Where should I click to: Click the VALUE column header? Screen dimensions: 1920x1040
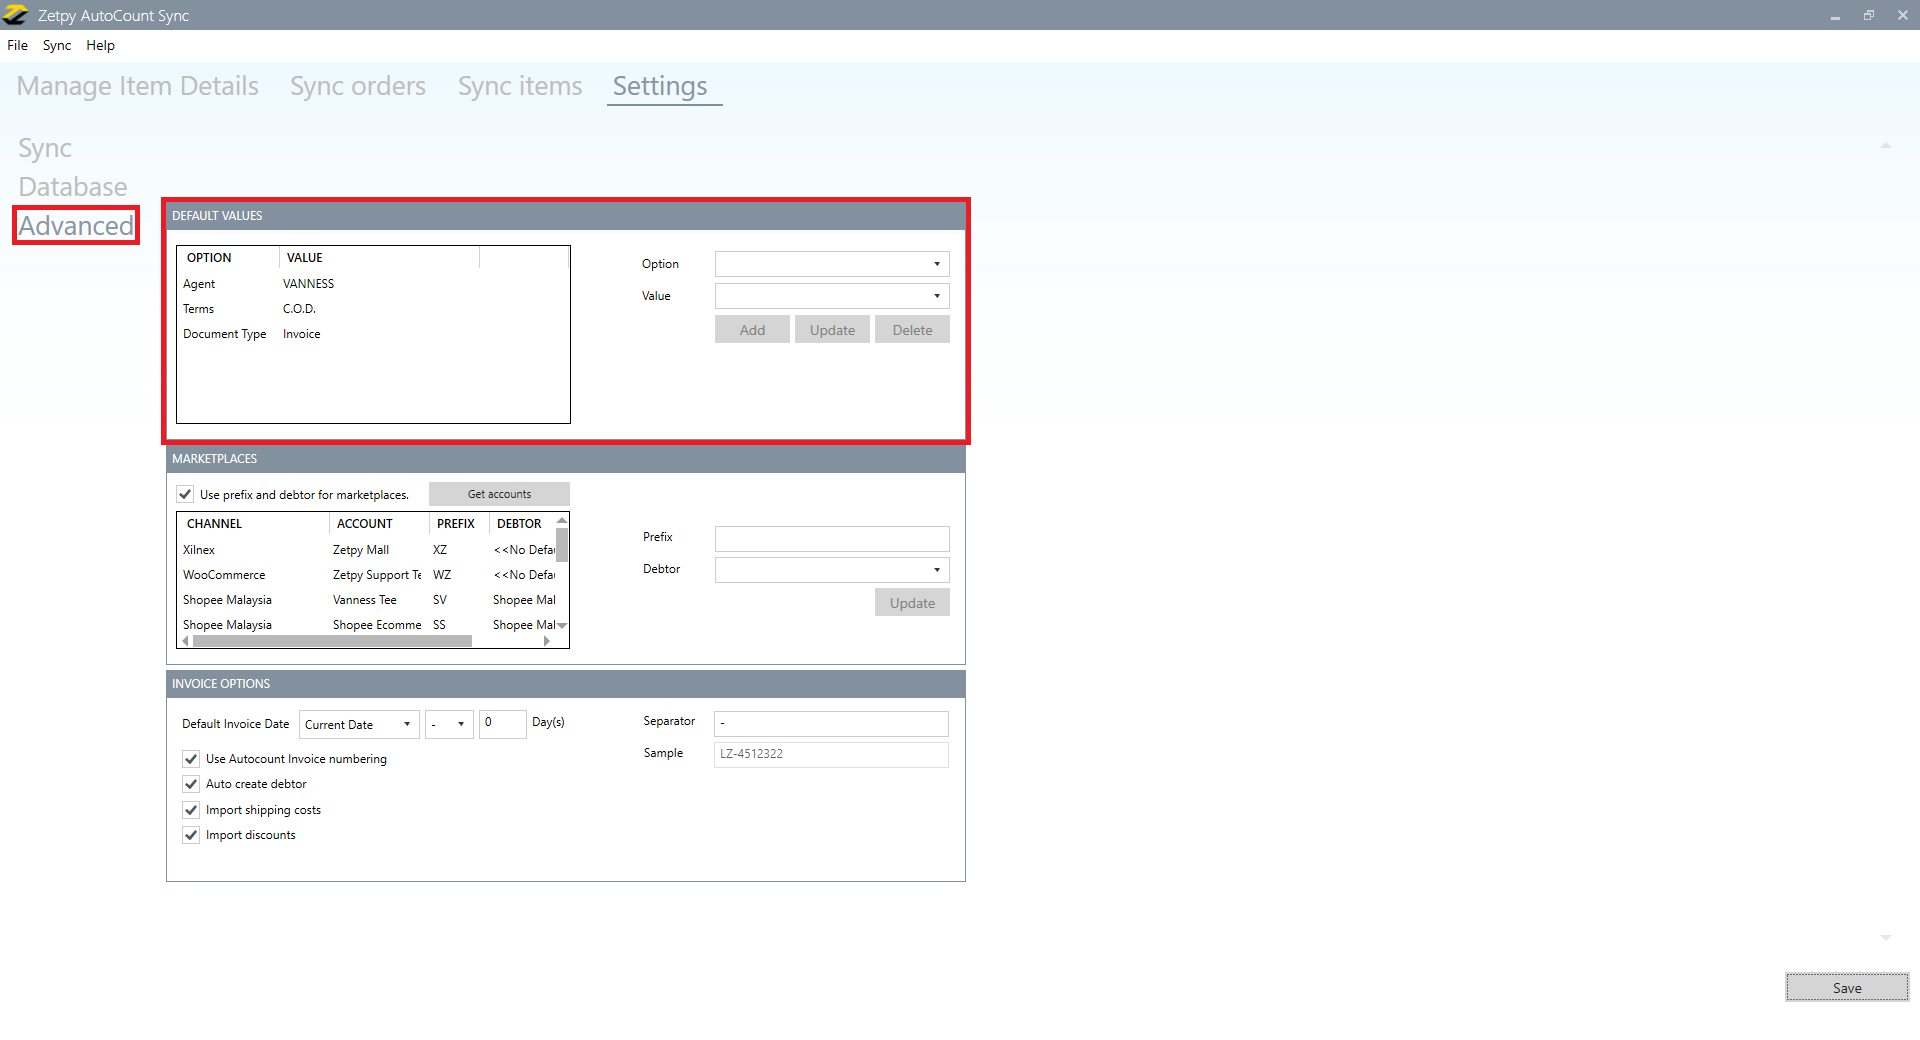tap(379, 258)
